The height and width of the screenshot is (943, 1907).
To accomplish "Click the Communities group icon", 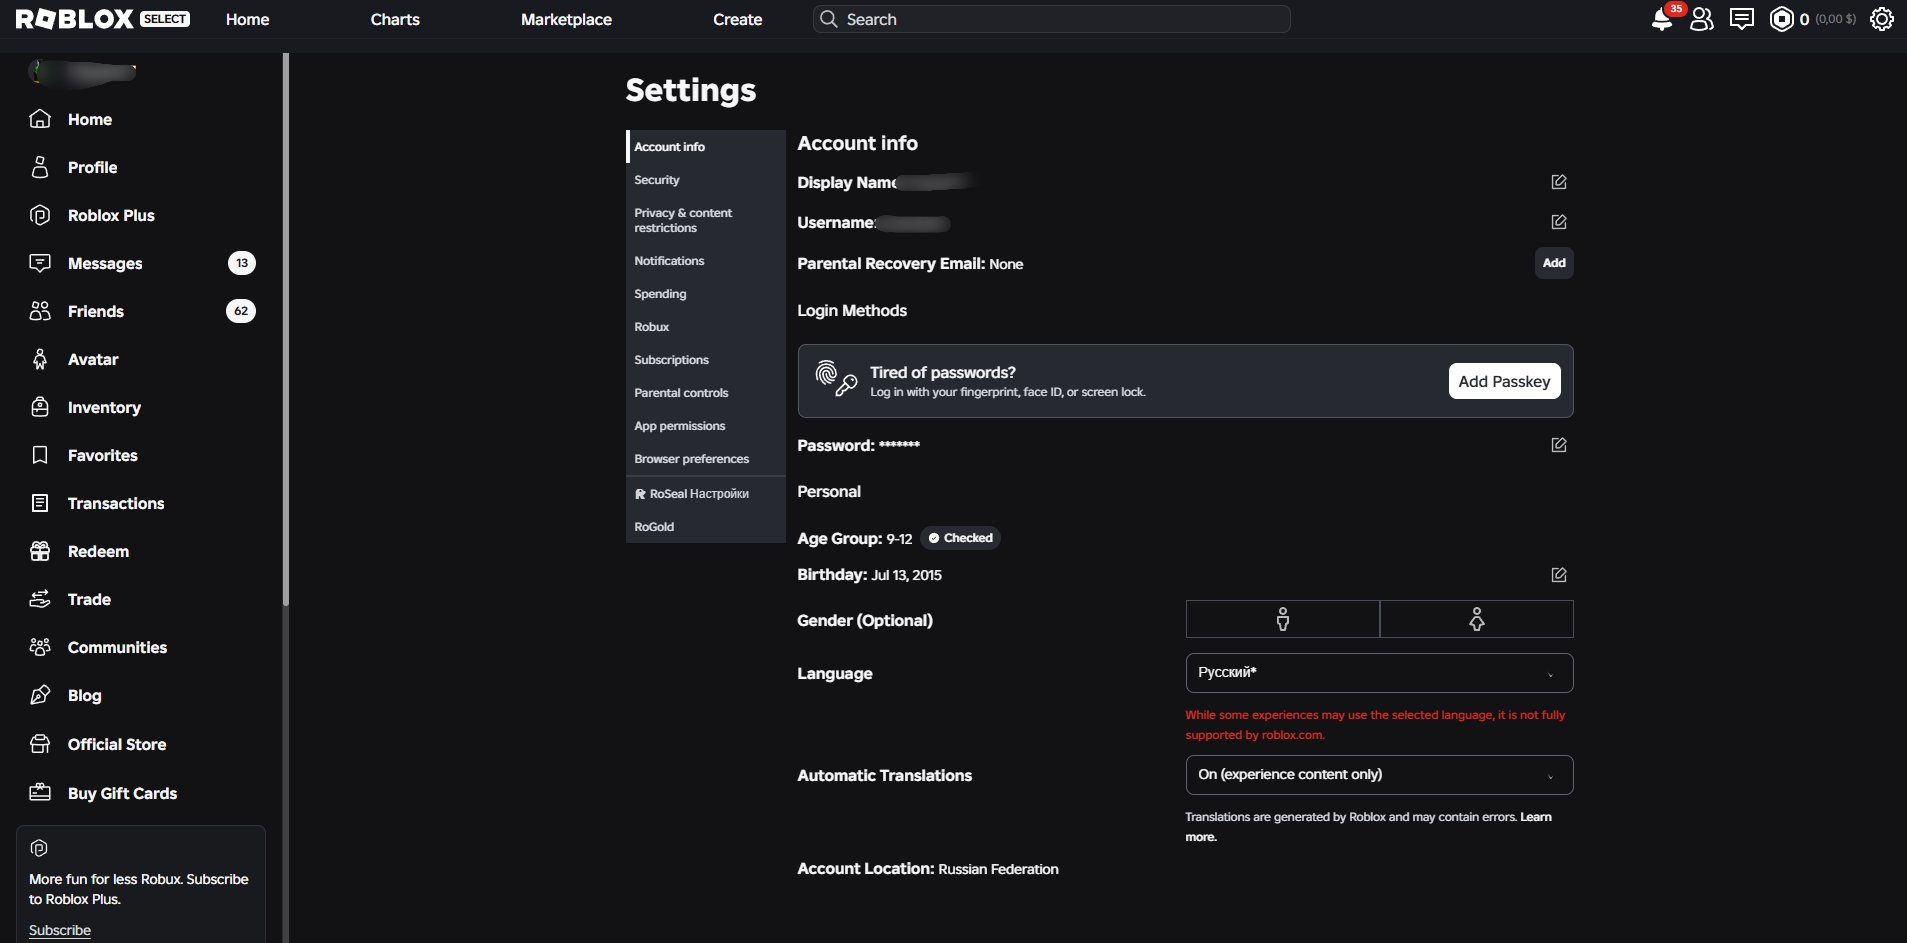I will [x=40, y=647].
